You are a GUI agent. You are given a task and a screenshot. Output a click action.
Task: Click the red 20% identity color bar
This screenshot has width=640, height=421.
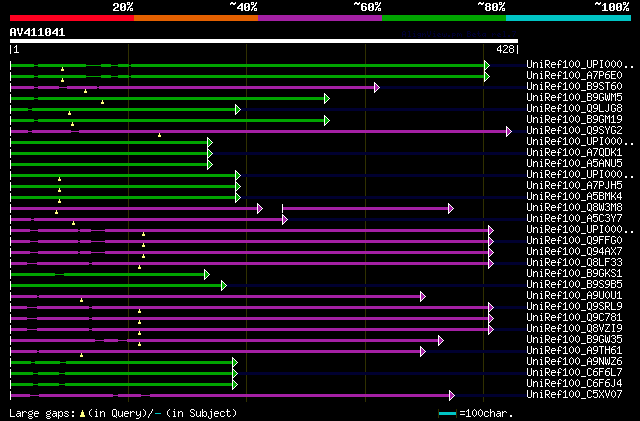click(72, 18)
